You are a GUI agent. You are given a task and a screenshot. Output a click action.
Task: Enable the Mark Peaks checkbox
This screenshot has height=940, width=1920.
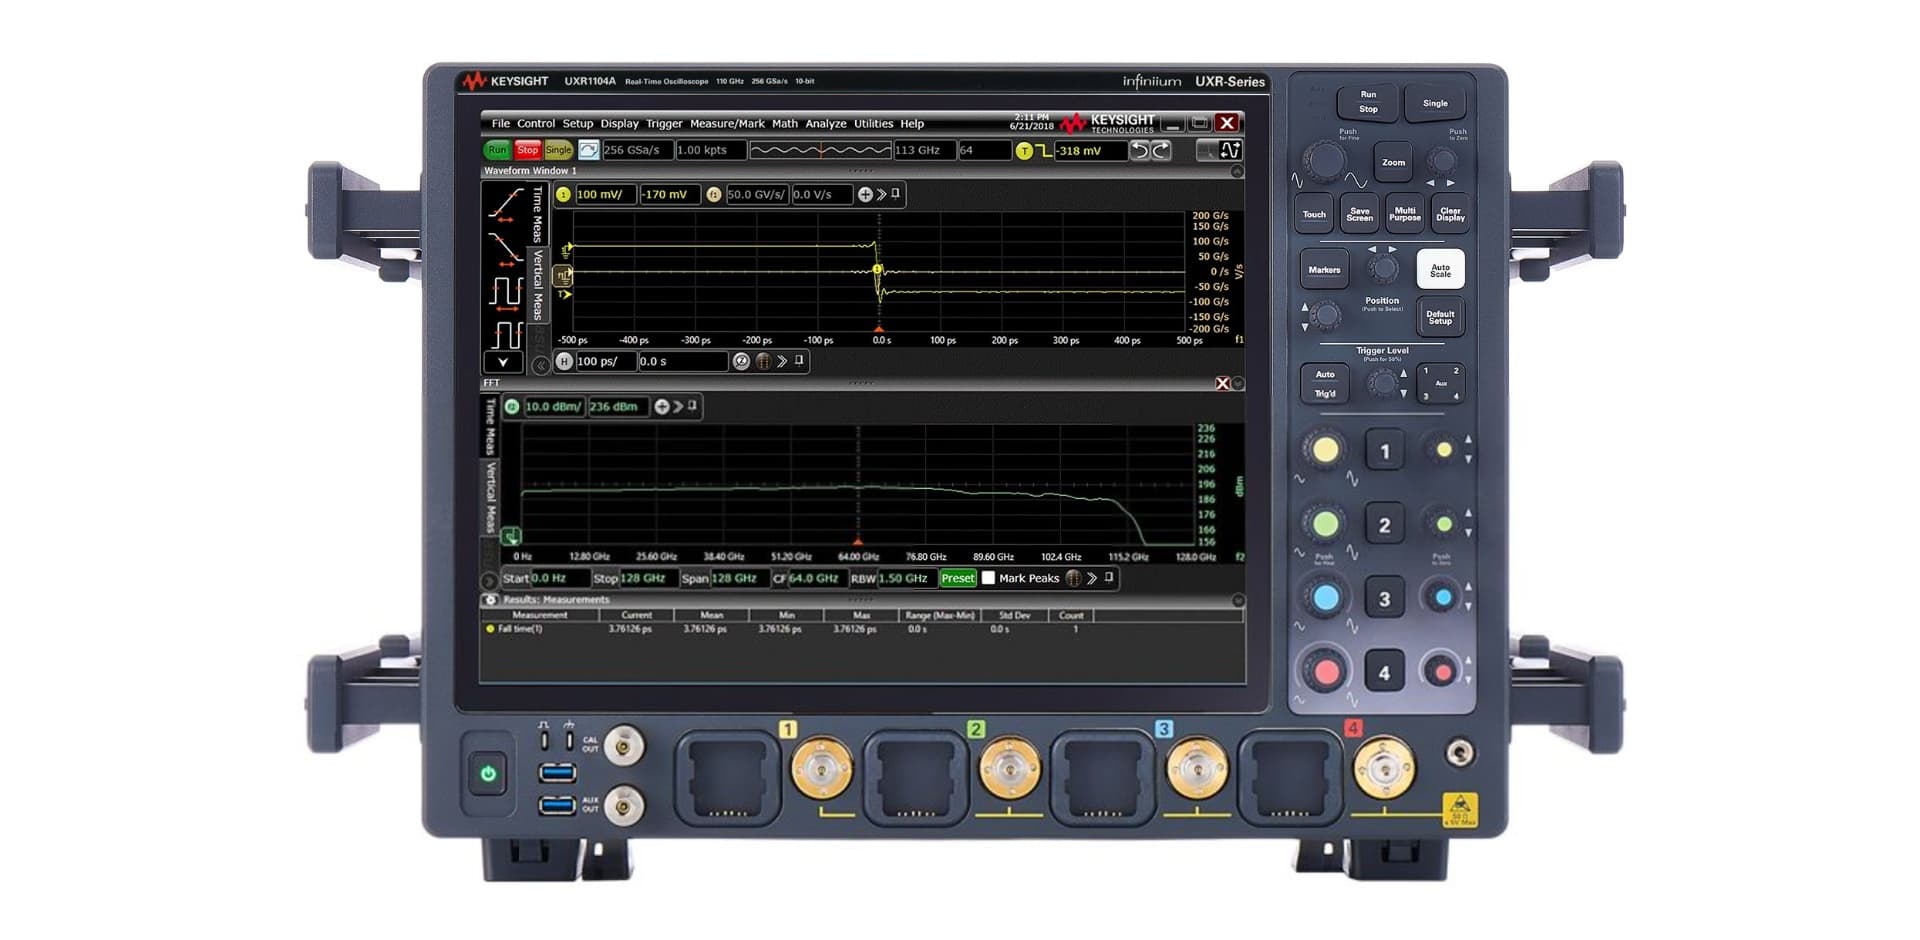tap(988, 578)
